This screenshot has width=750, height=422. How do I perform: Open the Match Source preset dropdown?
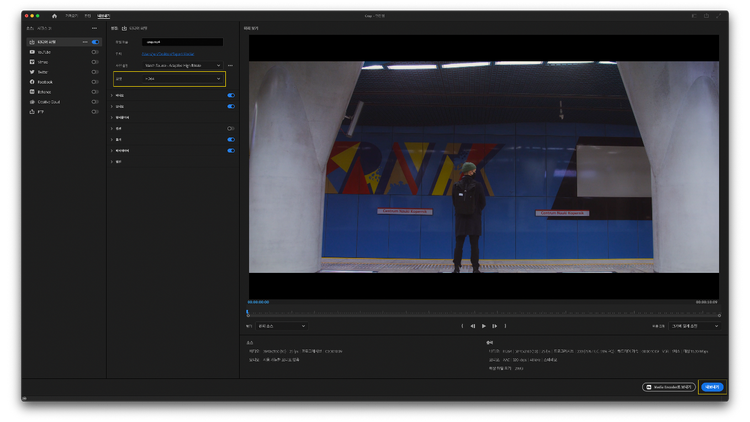pyautogui.click(x=181, y=65)
